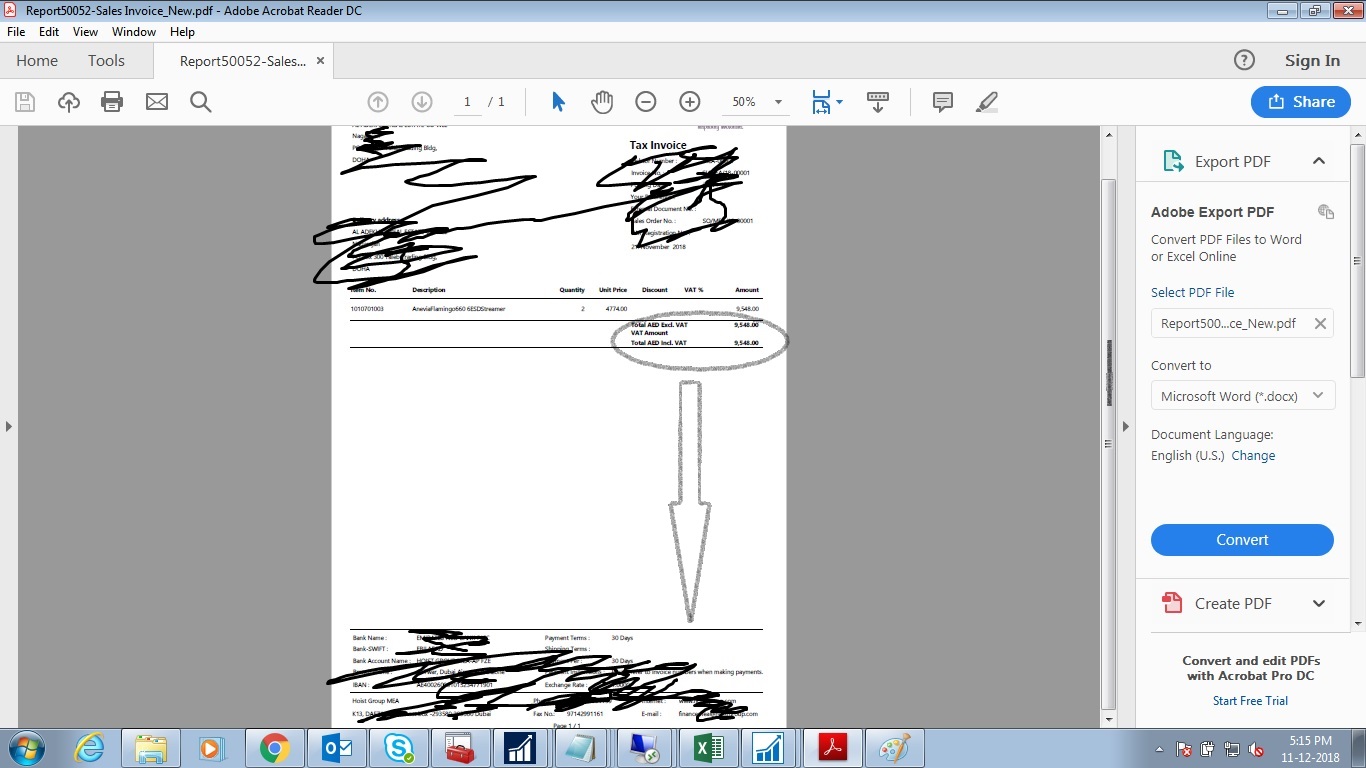Click the copy icon beside Adobe Export PDF

pos(1326,211)
